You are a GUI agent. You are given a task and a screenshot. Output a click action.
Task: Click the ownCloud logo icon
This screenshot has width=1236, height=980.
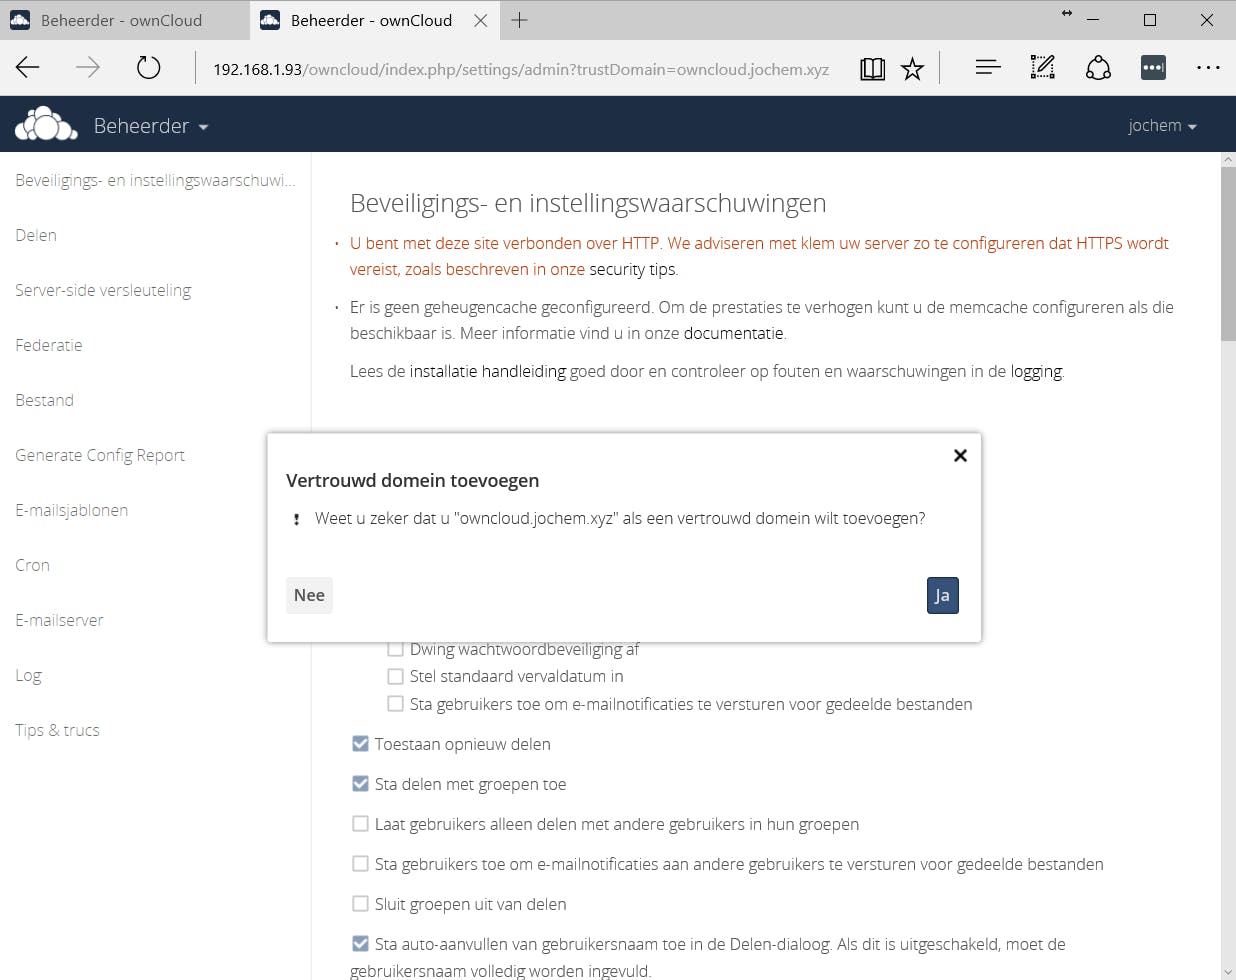click(46, 124)
